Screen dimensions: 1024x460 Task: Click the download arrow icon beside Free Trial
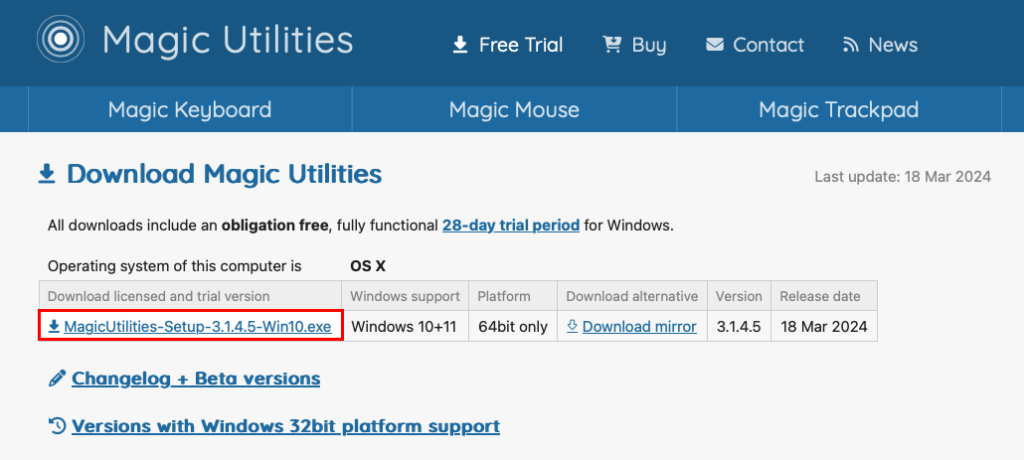point(460,45)
